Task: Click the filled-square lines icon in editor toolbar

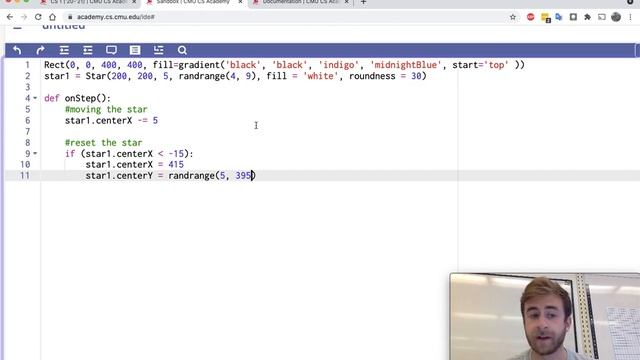Action: click(x=135, y=50)
